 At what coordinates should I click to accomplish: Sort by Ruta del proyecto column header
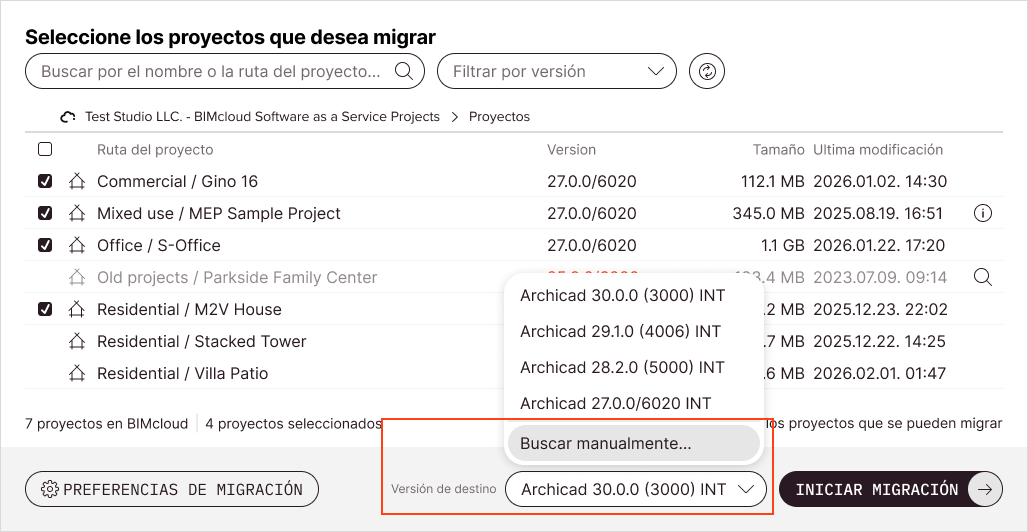click(x=155, y=150)
